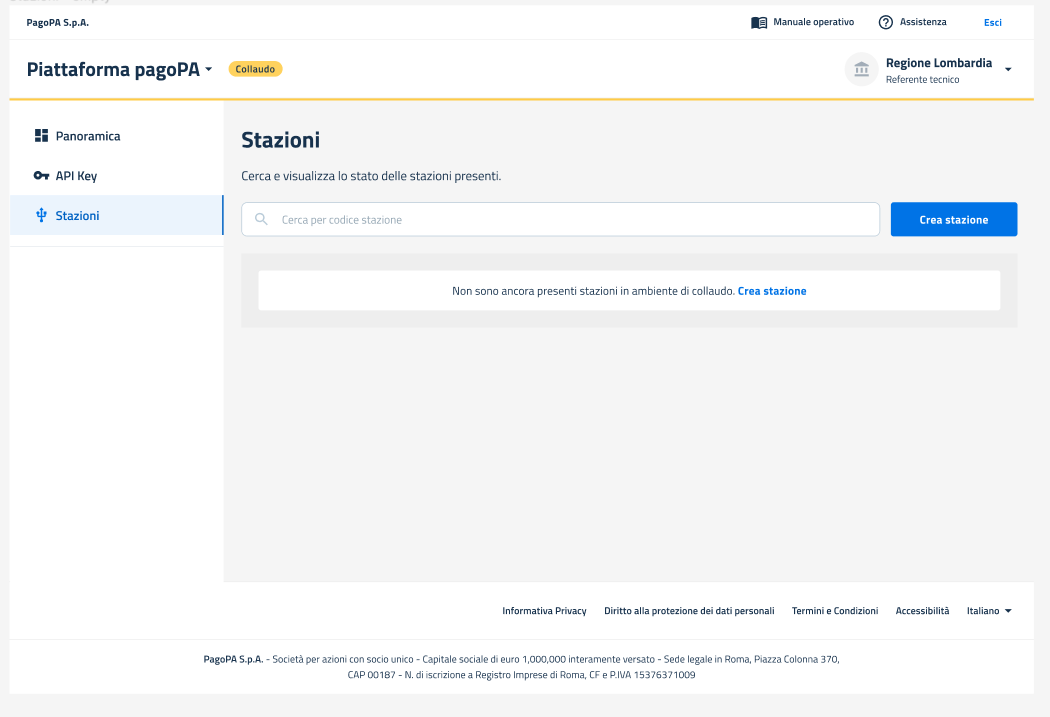Click the Panoramica dashboard grid icon
This screenshot has width=1050, height=717.
[x=41, y=136]
